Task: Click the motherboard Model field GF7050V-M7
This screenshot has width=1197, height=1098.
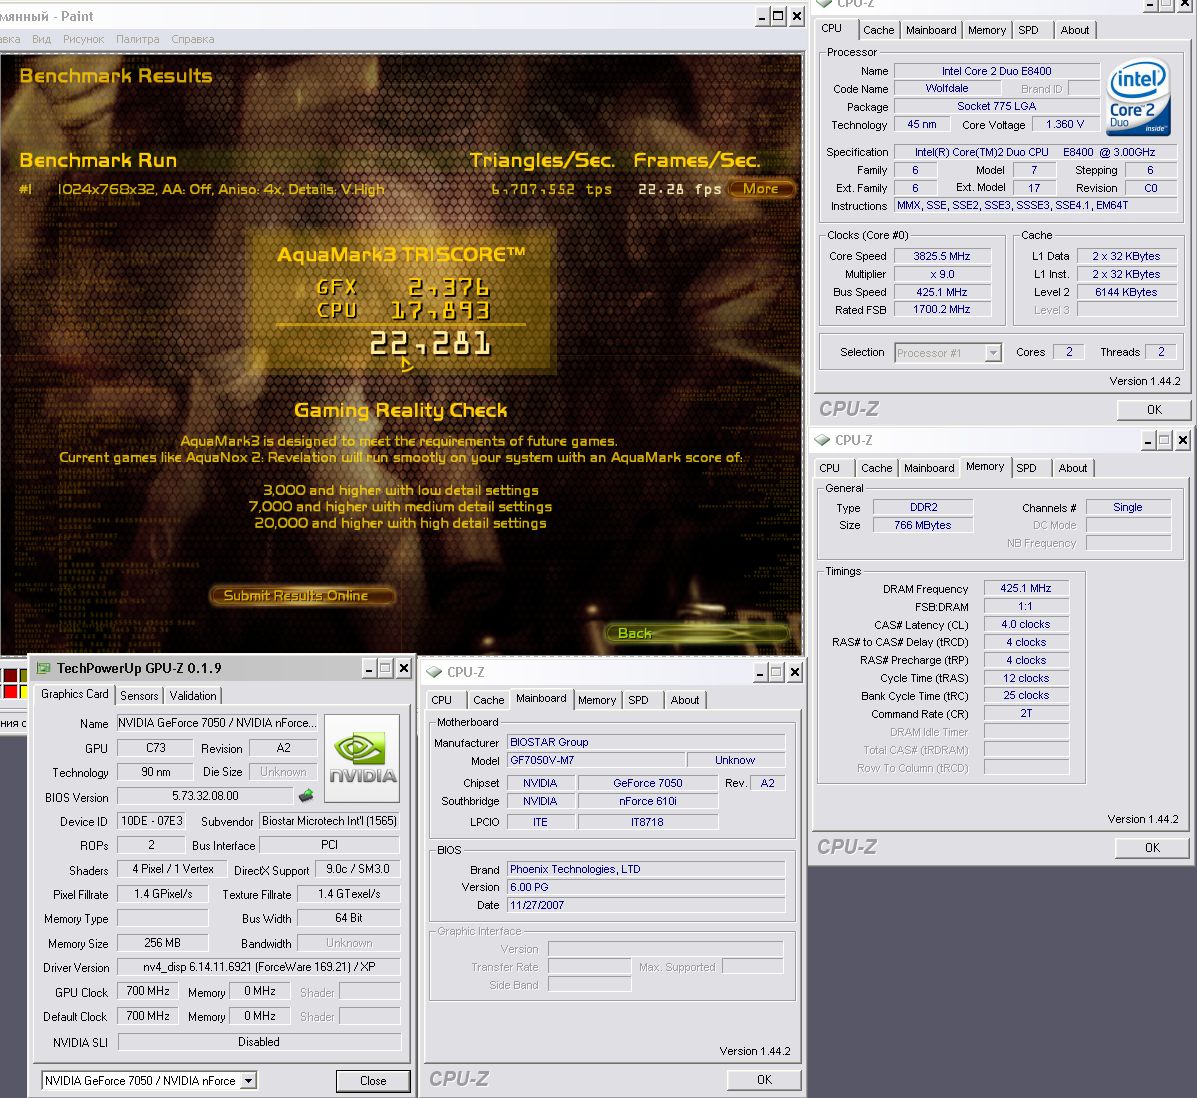Action: pyautogui.click(x=595, y=761)
